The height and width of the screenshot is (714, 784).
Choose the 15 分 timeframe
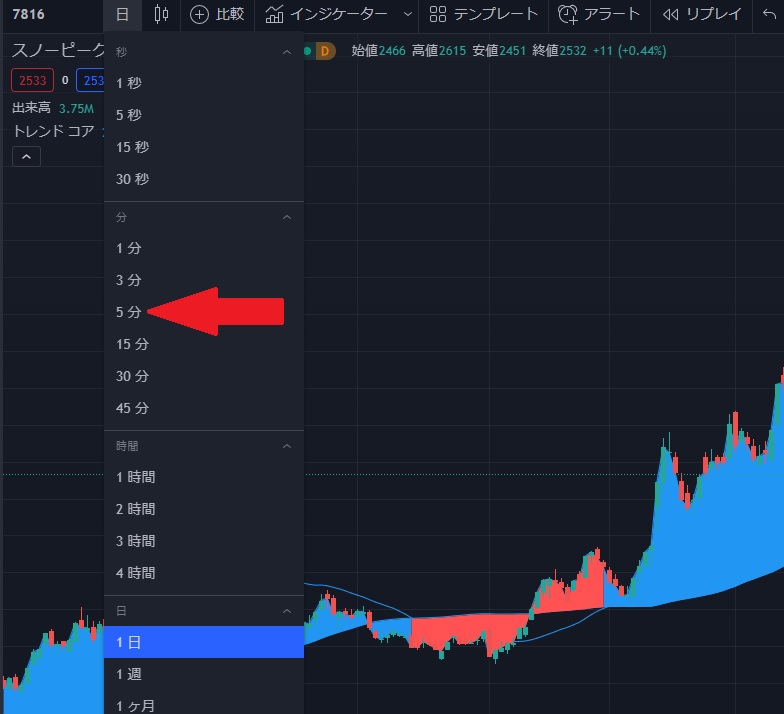tap(204, 344)
